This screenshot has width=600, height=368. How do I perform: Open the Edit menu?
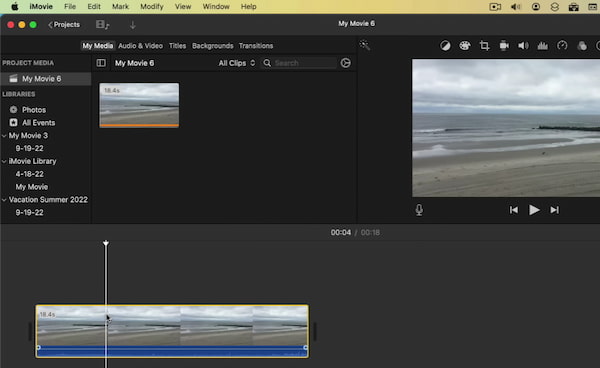[x=94, y=7]
